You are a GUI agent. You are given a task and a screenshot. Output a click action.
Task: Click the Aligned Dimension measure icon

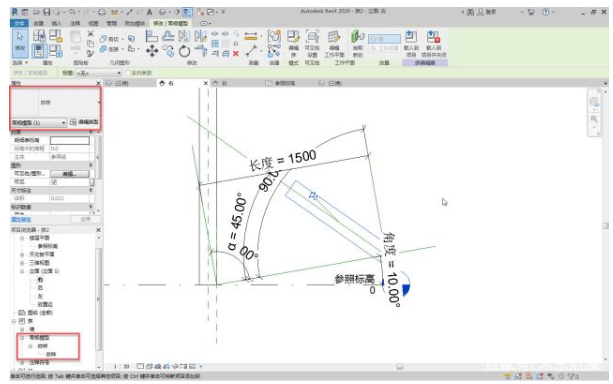coord(251,36)
